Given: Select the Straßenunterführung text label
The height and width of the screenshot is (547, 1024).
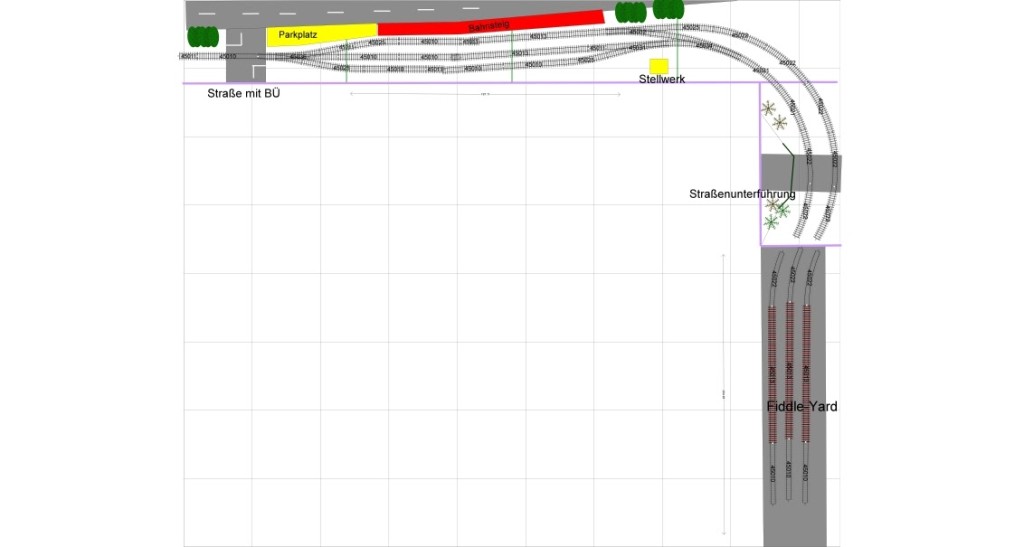Looking at the screenshot, I should [741, 193].
